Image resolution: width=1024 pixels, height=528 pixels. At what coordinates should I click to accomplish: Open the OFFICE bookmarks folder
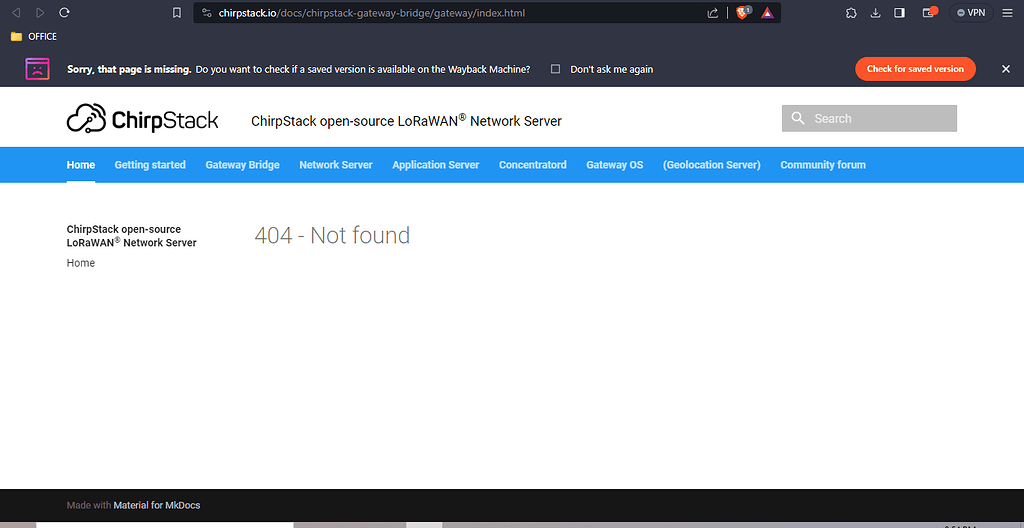(x=34, y=36)
